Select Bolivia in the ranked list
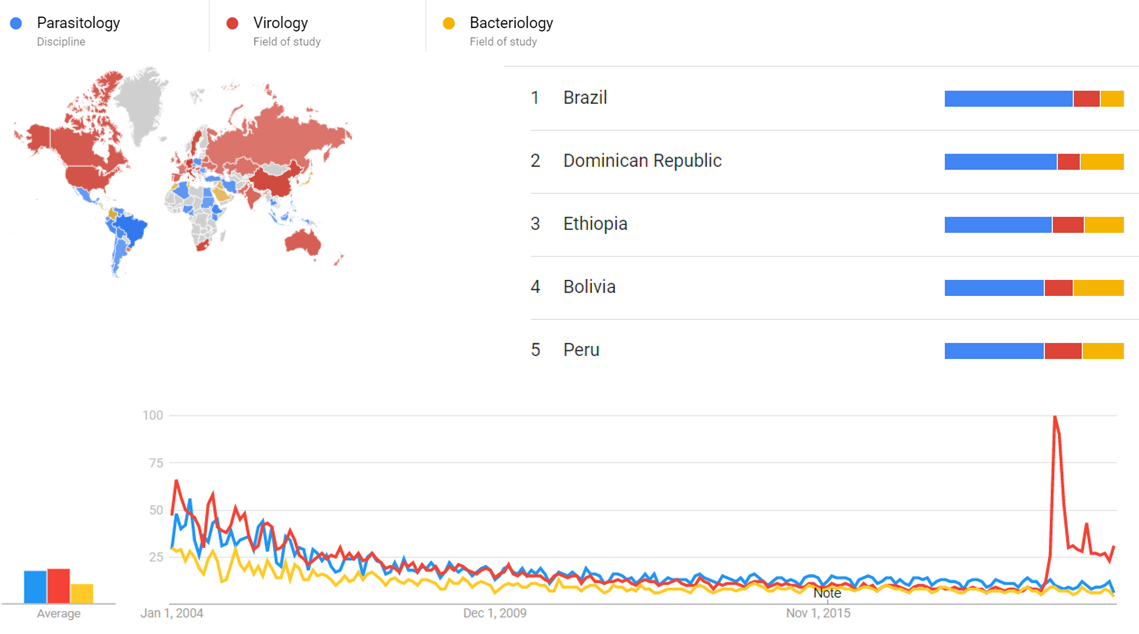 tap(589, 287)
